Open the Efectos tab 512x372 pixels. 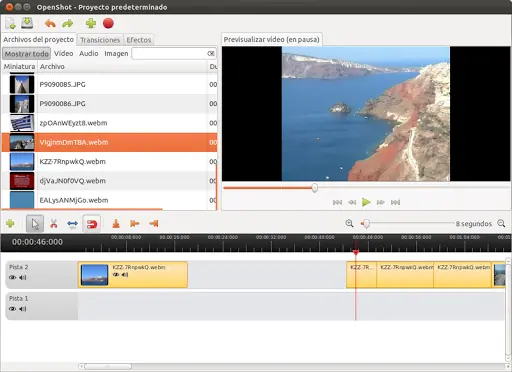point(139,40)
